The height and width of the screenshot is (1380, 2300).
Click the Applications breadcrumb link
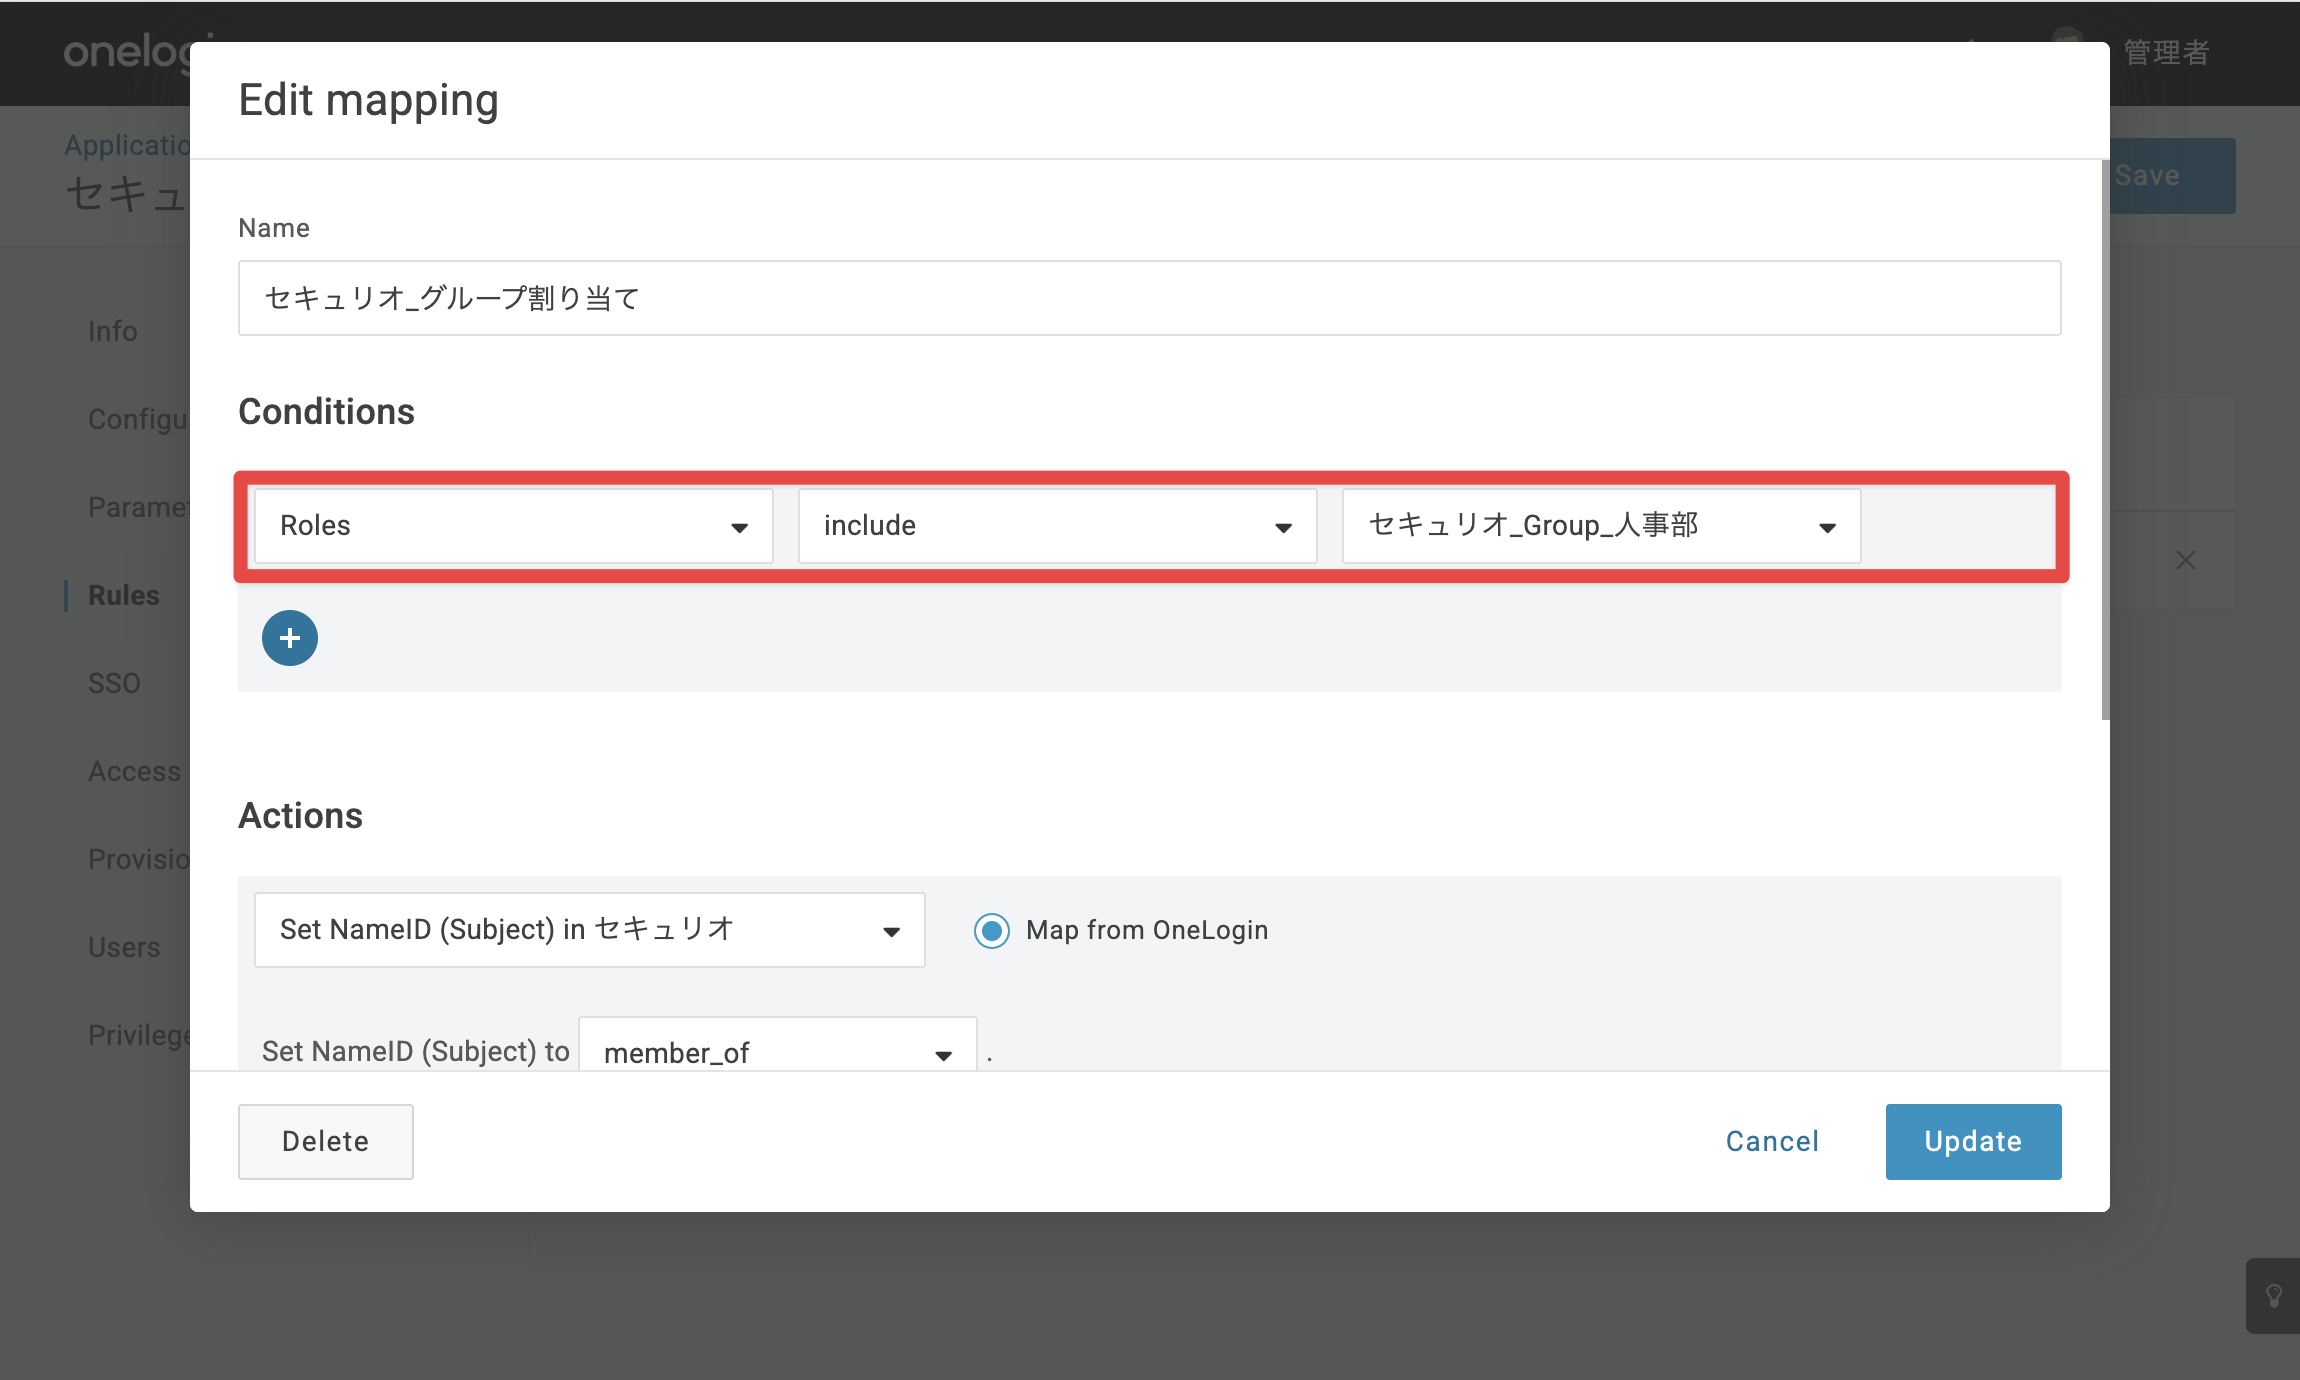[127, 146]
